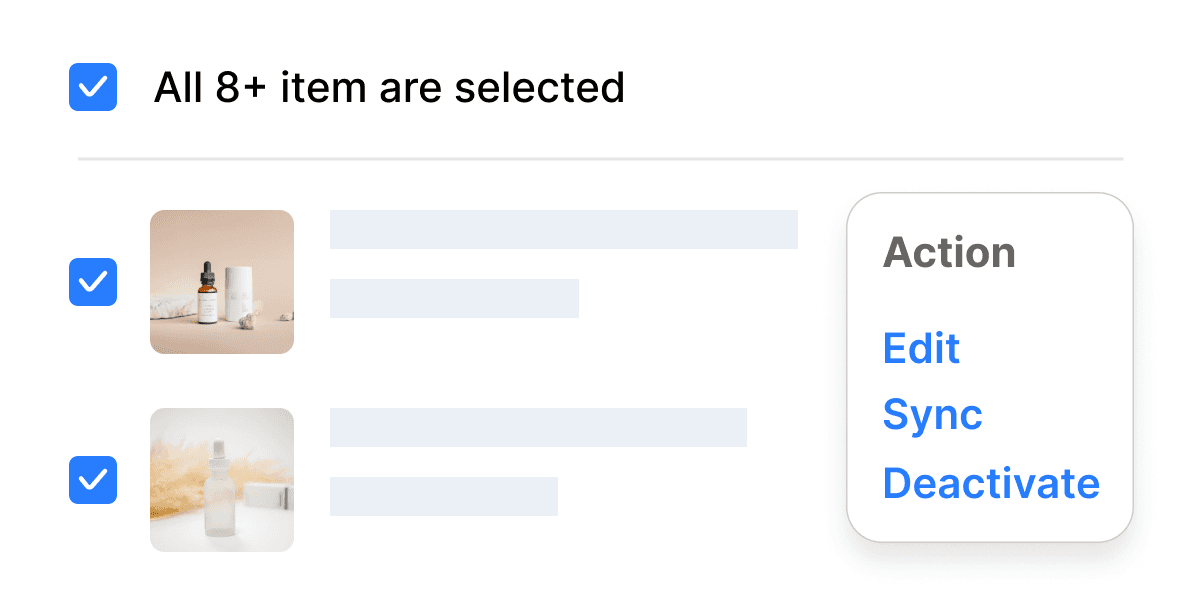Image resolution: width=1200 pixels, height=600 pixels.
Task: Choose Edit from the Action menu
Action: pos(921,348)
